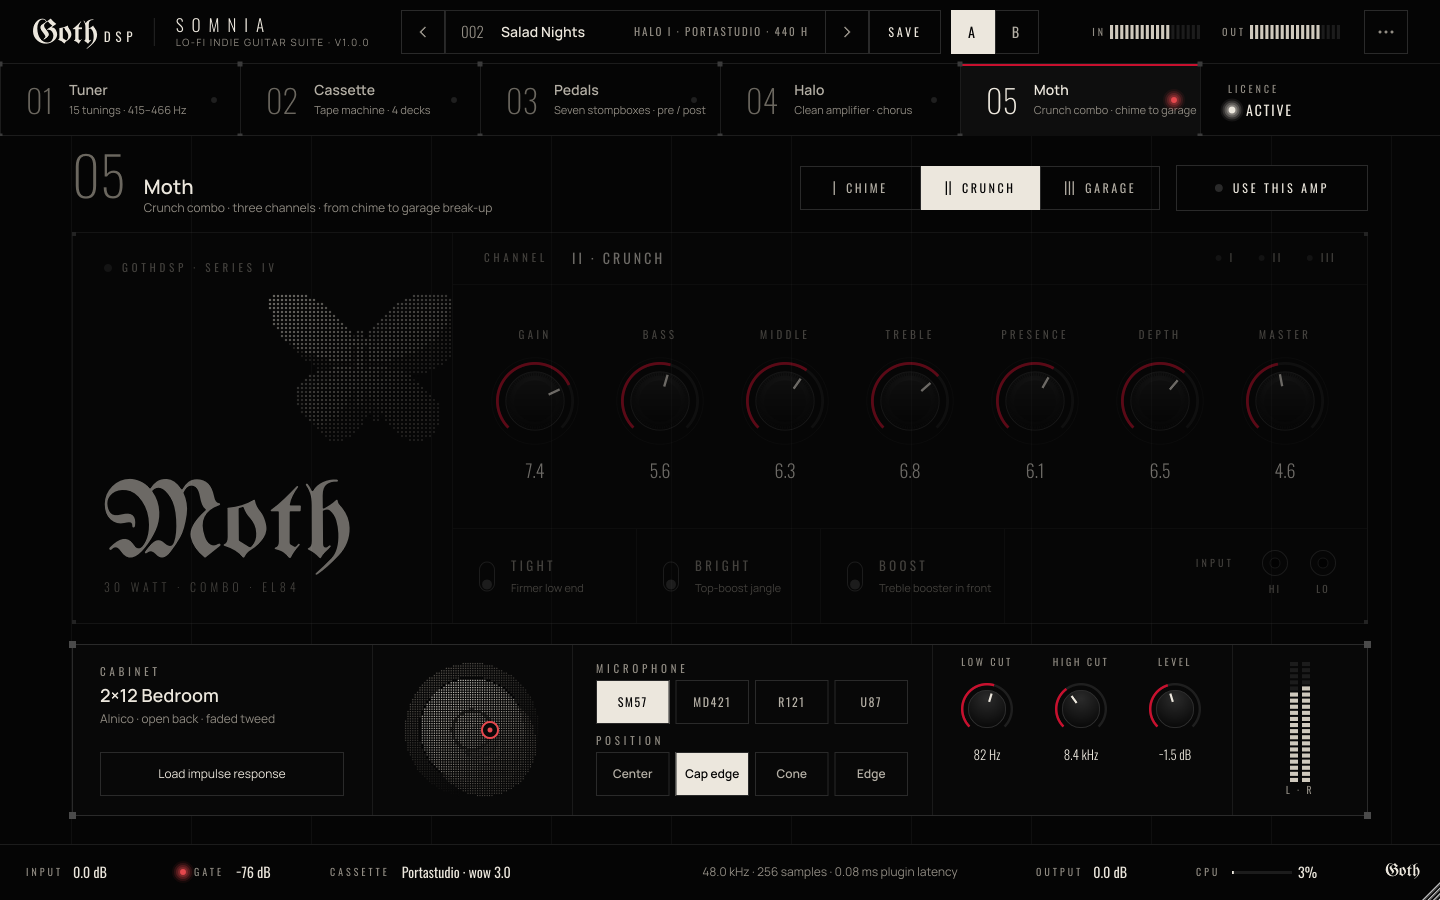Screen dimensions: 1440x900
Task: Click the PRESENCE knob
Action: [x=1035, y=400]
